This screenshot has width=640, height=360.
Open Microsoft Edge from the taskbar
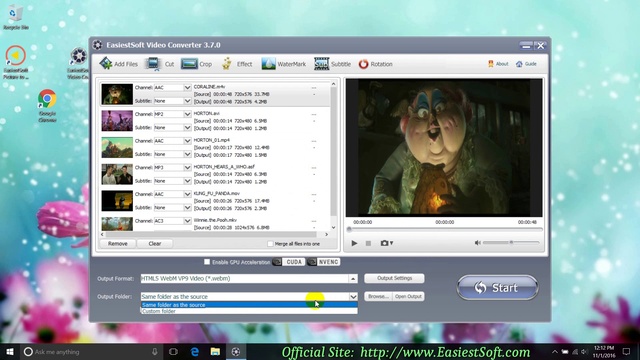(195, 351)
